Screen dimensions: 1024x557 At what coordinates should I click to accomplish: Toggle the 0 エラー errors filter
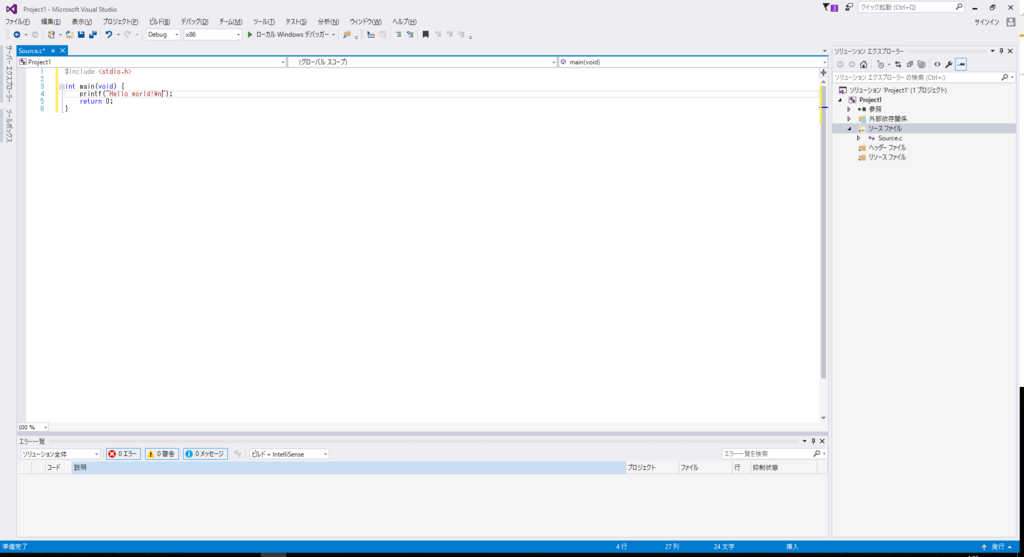click(x=123, y=454)
